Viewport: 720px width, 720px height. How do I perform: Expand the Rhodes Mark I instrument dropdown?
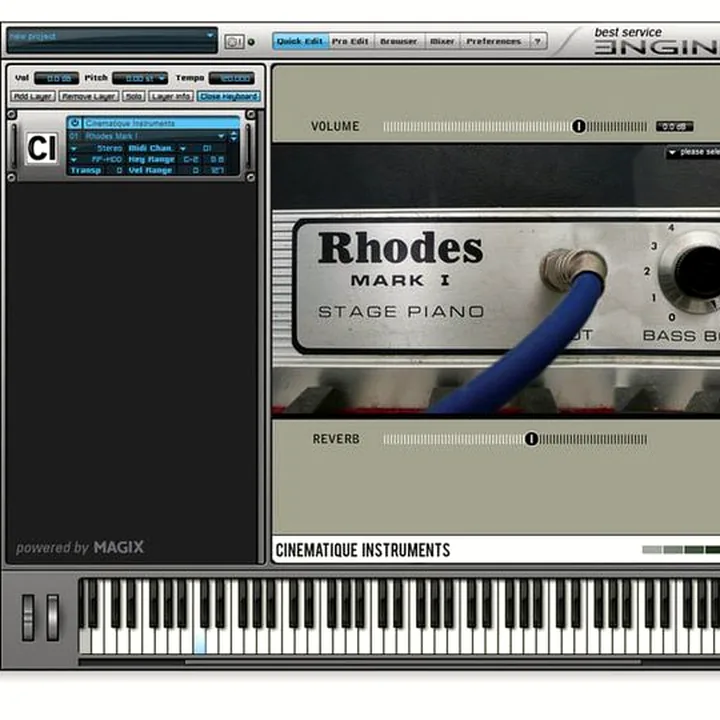coord(221,136)
